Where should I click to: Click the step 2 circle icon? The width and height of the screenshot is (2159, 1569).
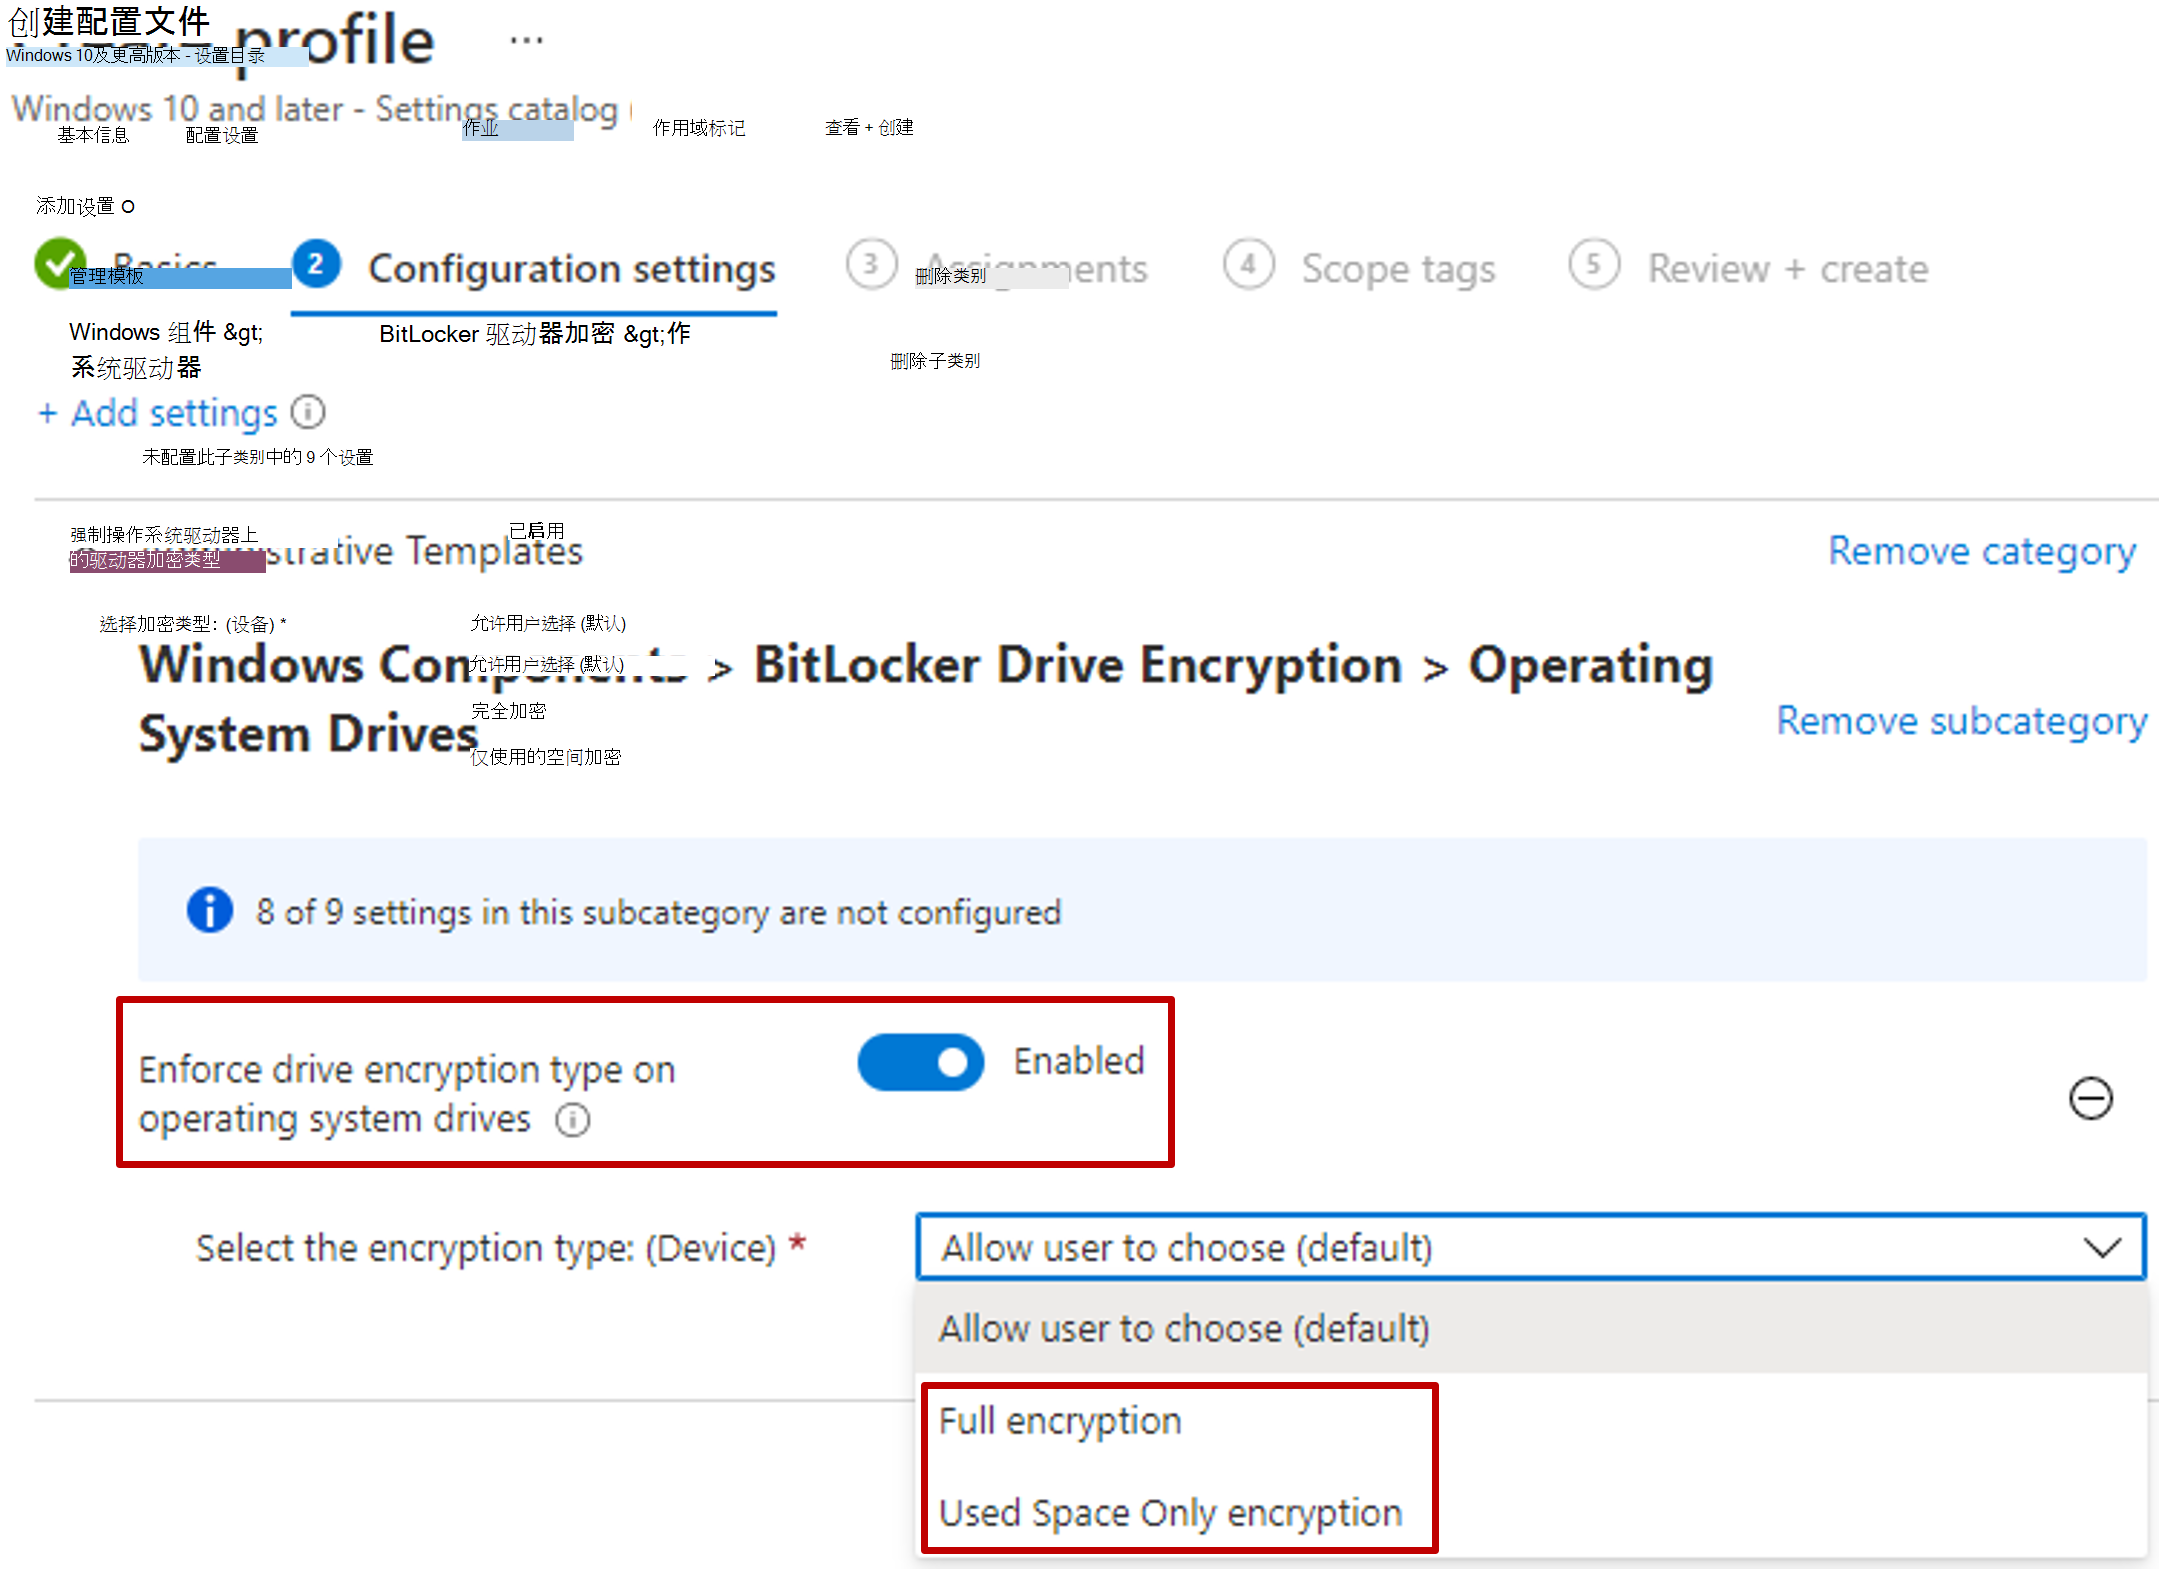[x=316, y=265]
